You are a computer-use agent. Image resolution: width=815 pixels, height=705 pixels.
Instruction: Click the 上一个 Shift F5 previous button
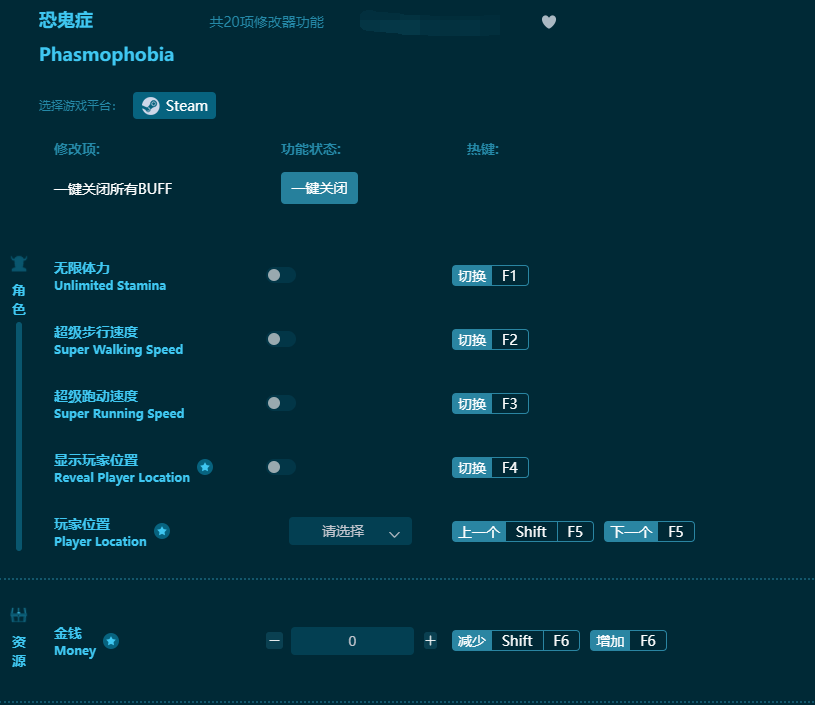[522, 531]
